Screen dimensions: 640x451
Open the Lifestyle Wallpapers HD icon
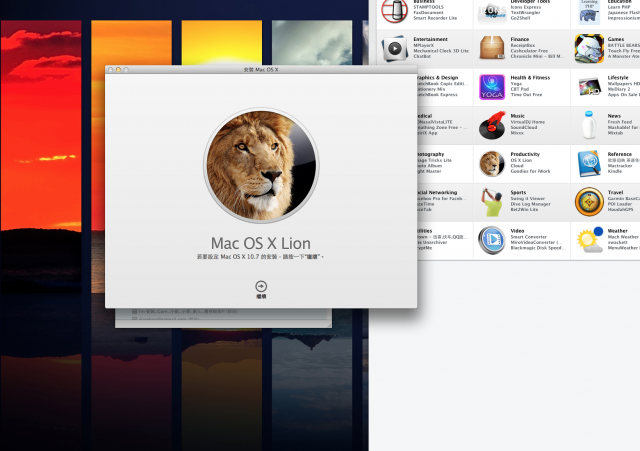point(589,87)
